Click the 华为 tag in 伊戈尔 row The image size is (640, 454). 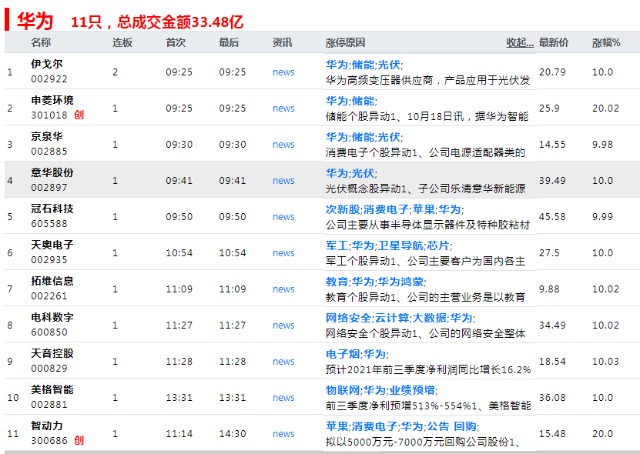point(336,65)
